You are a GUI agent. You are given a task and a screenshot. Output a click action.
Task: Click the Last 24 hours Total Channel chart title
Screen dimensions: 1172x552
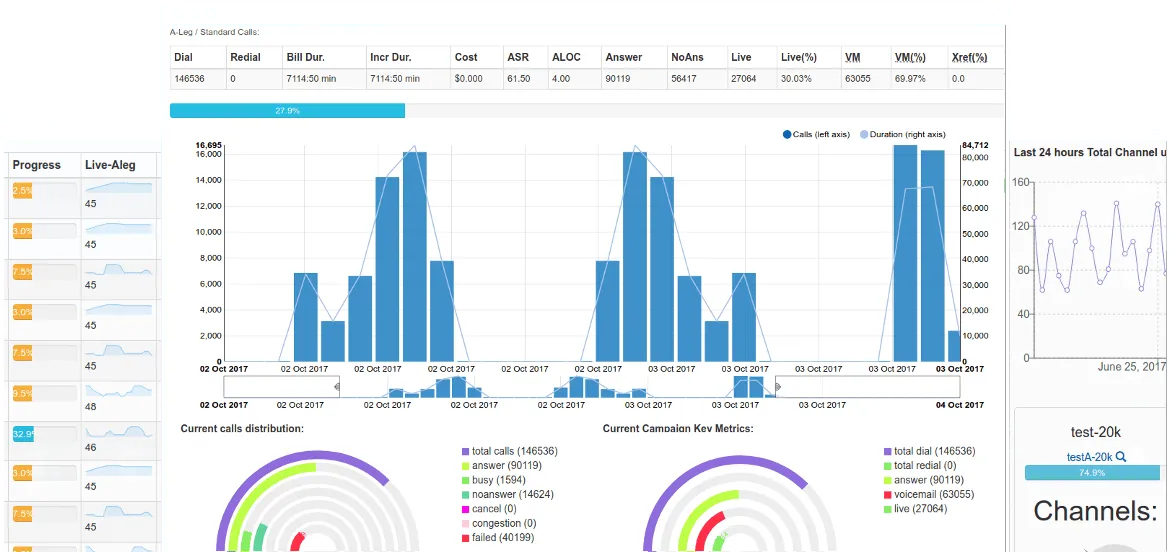[1091, 152]
